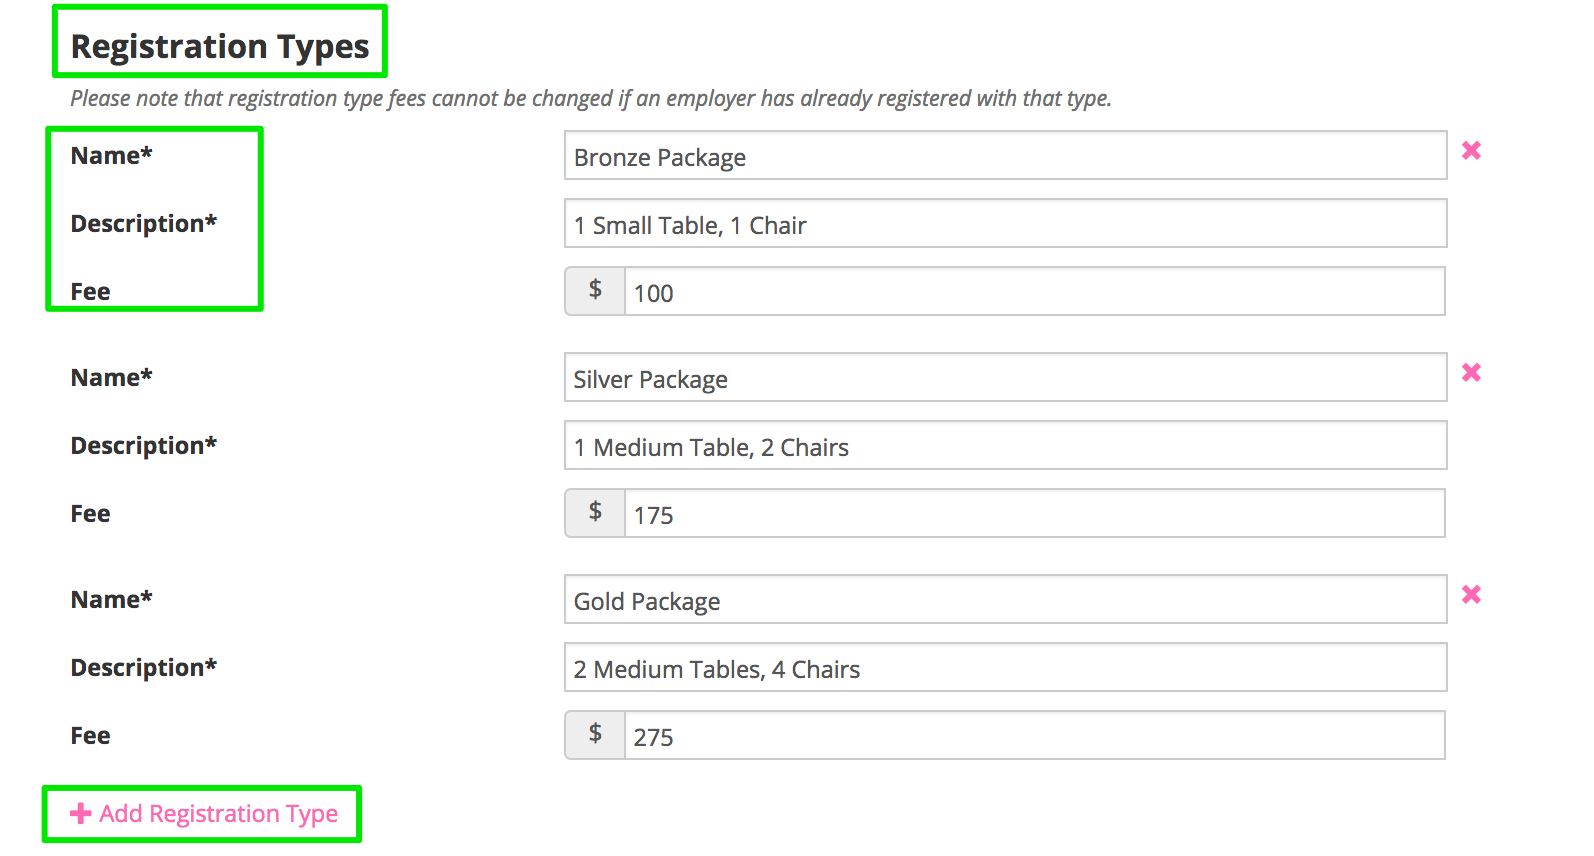Click the dollar sign beside the 175 fee
Screen dimensions: 1594x856
tap(595, 513)
